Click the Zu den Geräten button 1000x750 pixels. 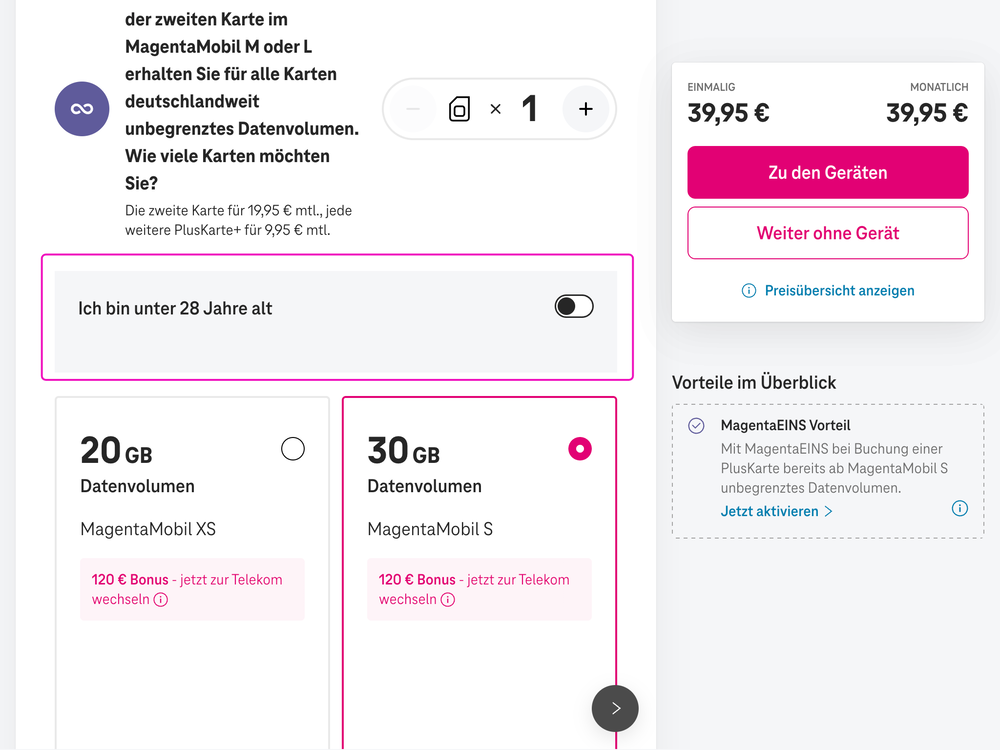pos(827,172)
